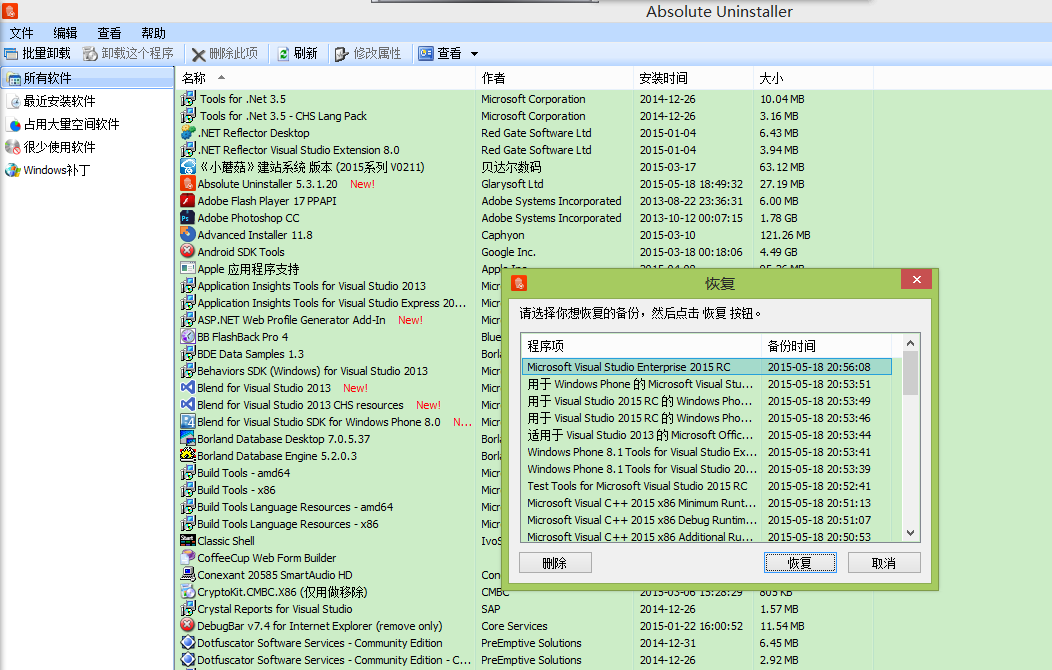
Task: Click the BB FlashBack Pro 4 icon
Action: (188, 337)
